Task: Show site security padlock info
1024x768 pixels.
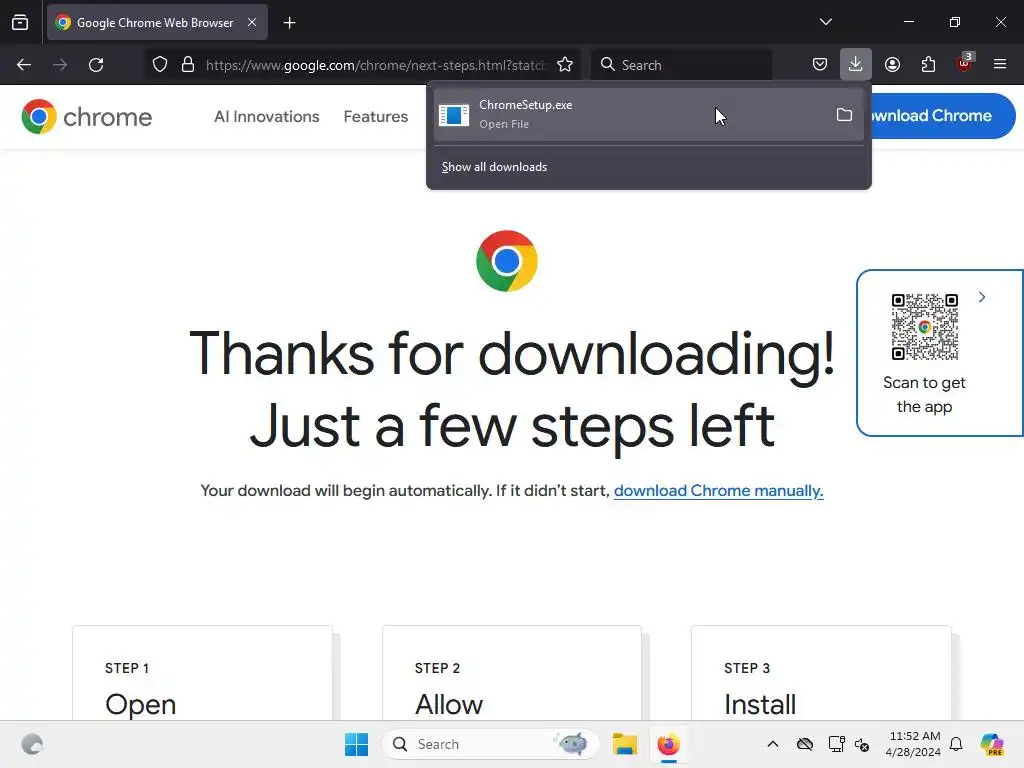Action: pos(188,65)
